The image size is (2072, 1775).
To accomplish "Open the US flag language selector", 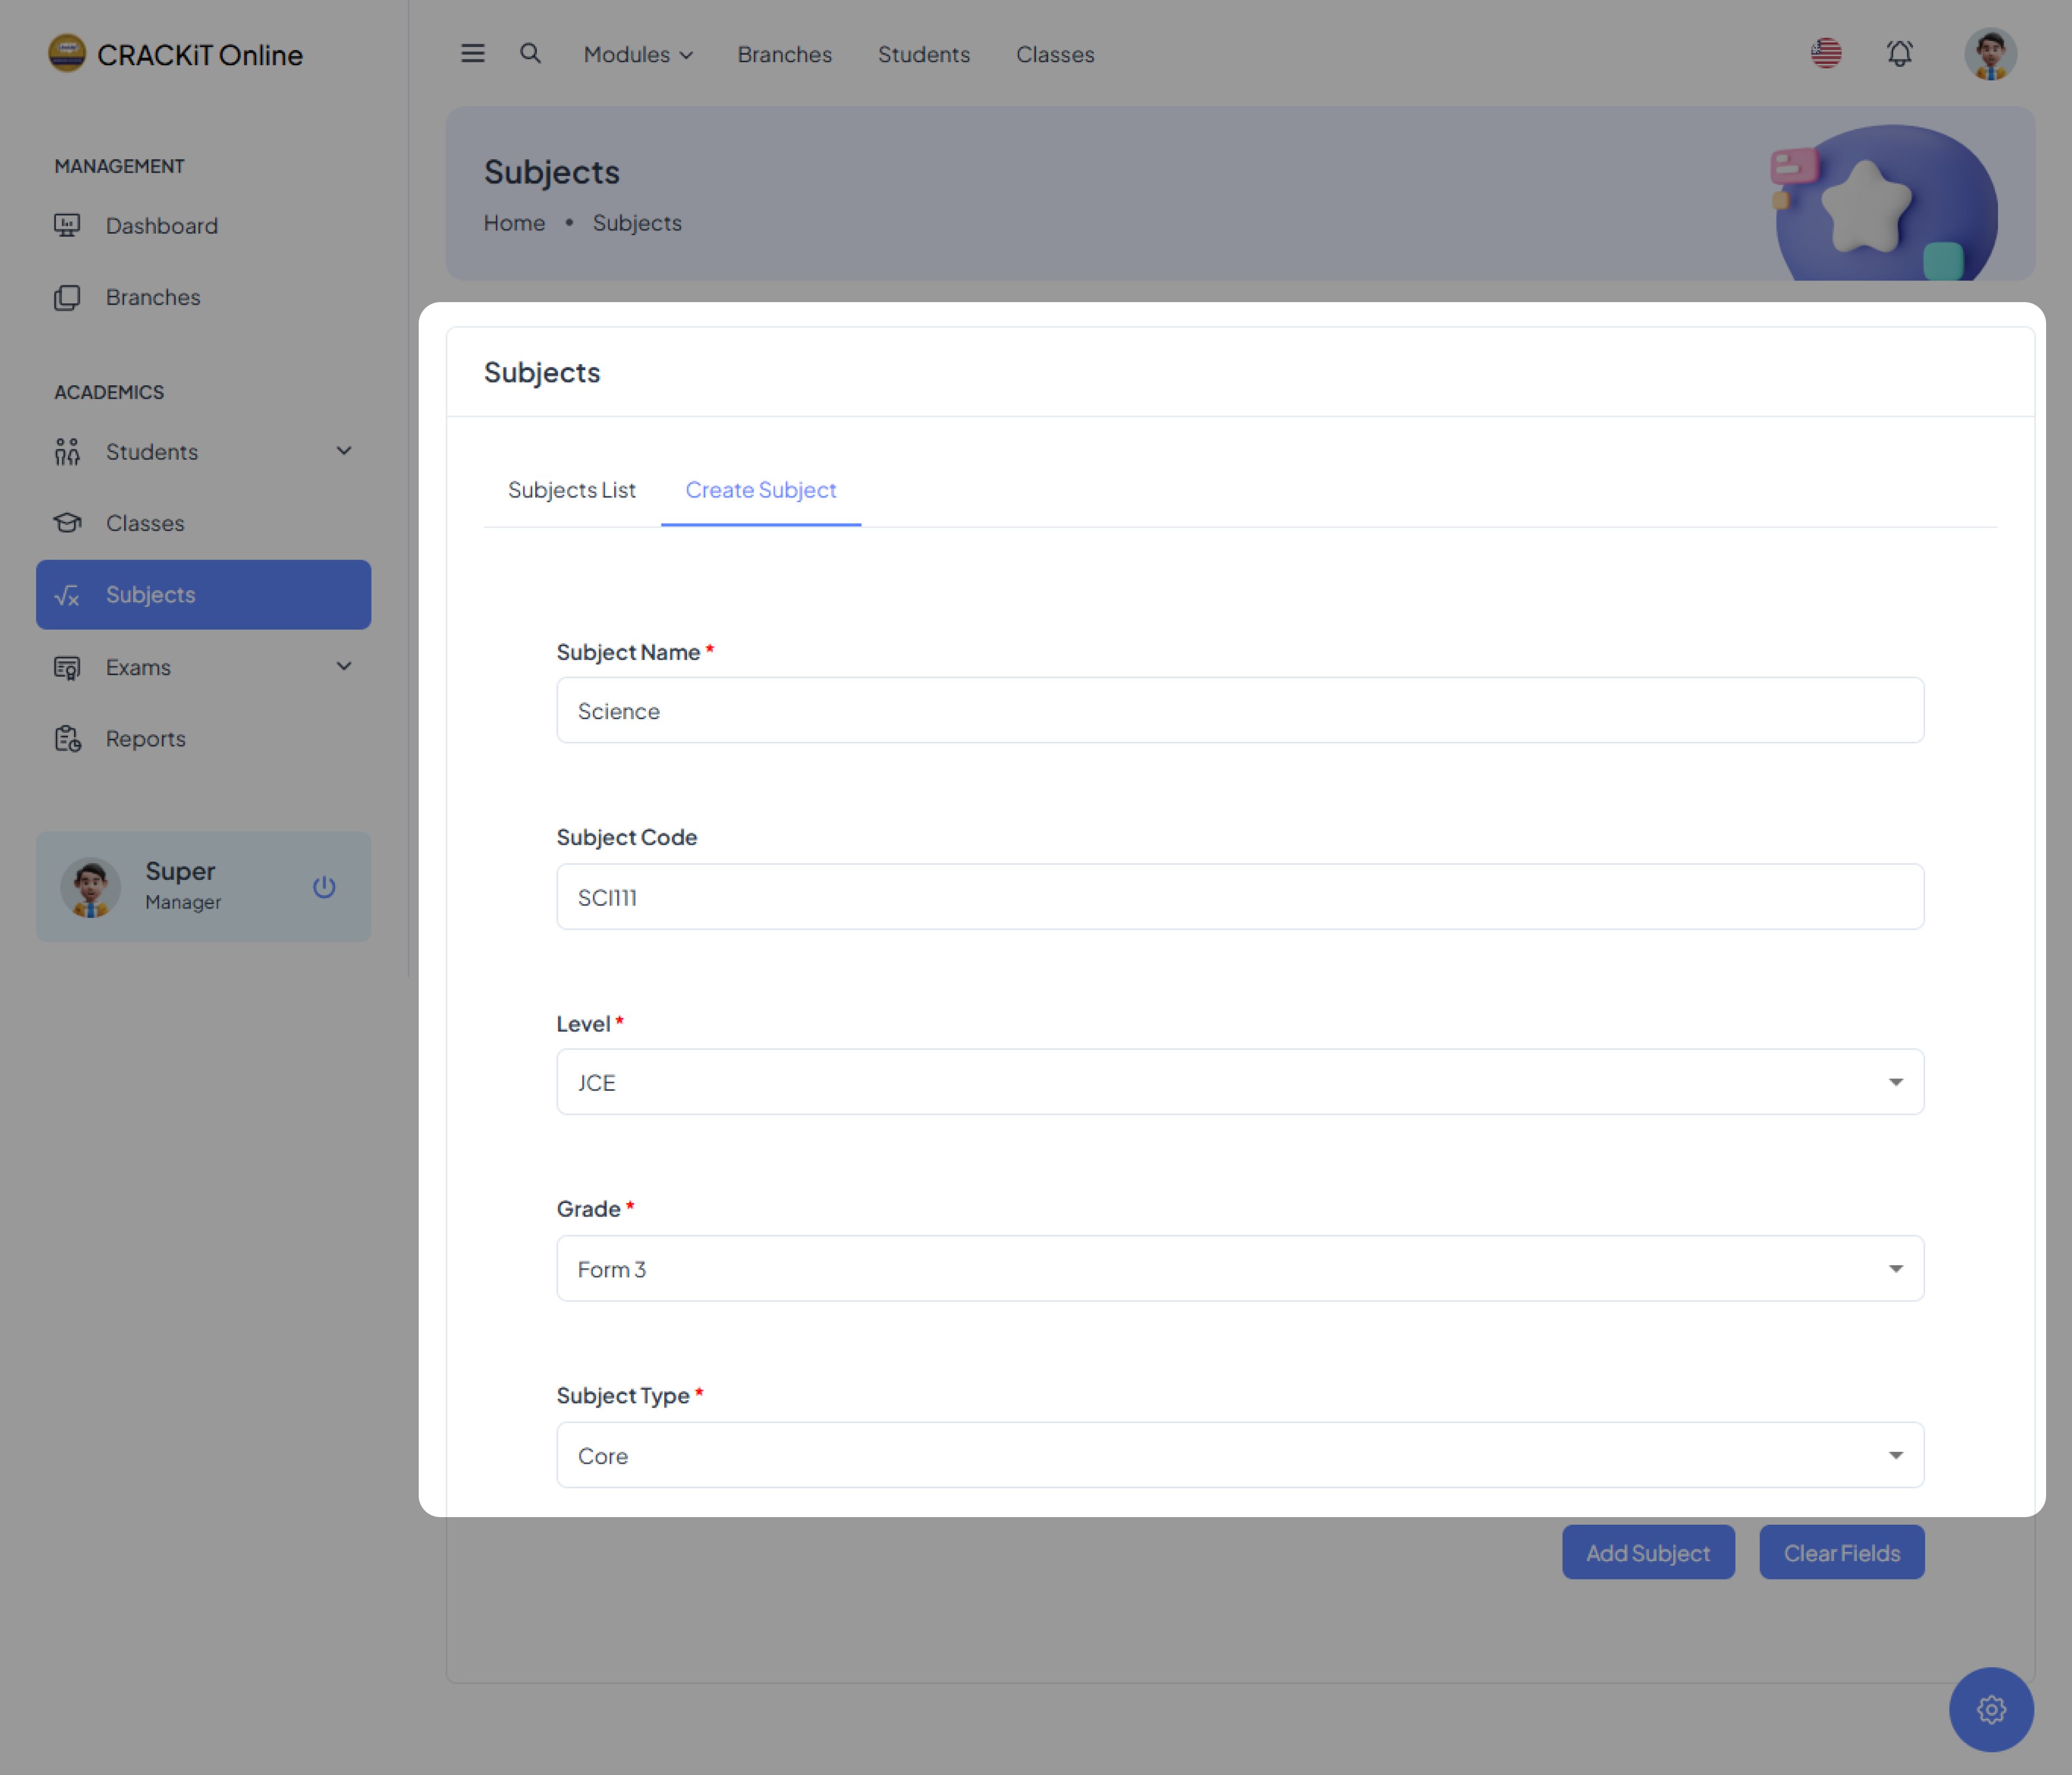I will pyautogui.click(x=1826, y=54).
